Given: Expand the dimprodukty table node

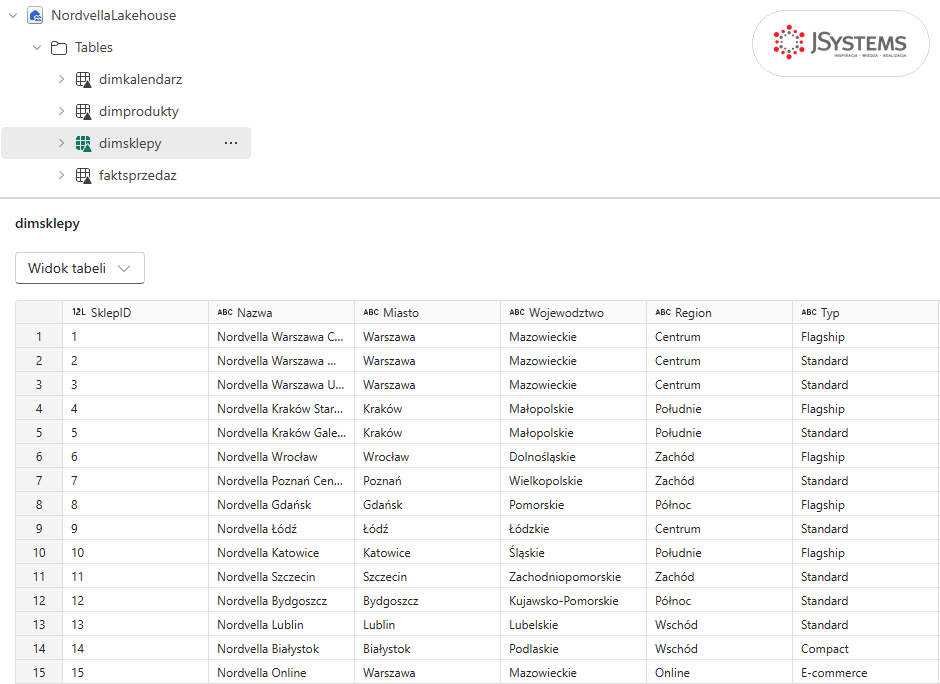Looking at the screenshot, I should click(x=61, y=111).
